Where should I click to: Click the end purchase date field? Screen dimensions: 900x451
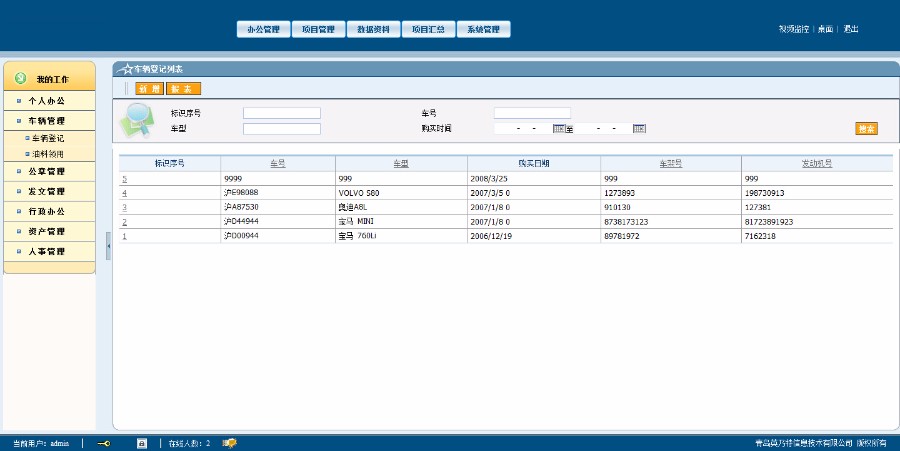tap(603, 129)
